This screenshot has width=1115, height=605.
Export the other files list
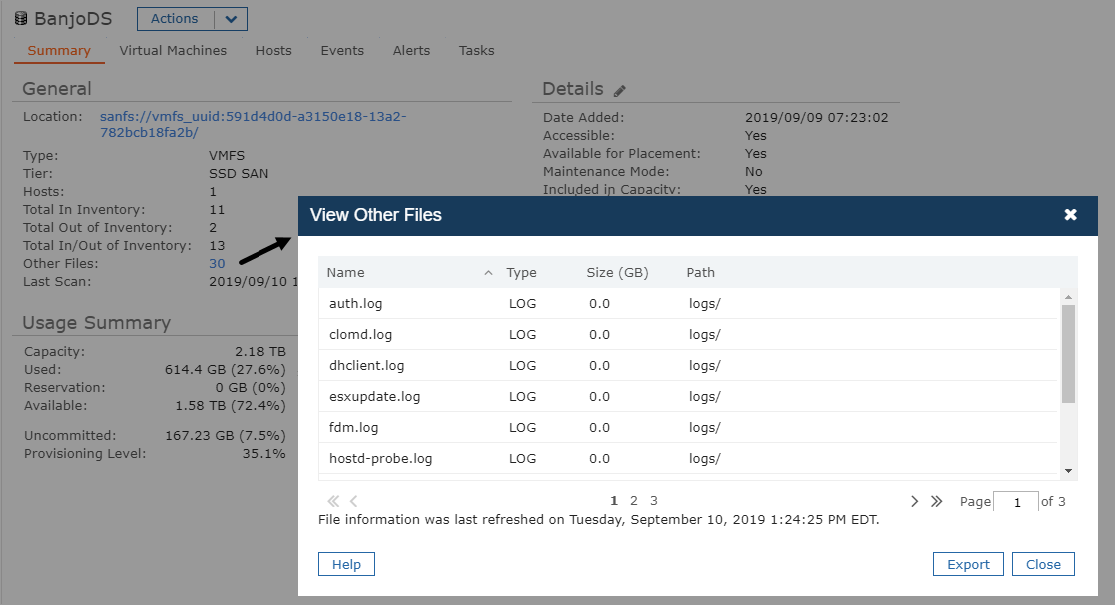968,564
